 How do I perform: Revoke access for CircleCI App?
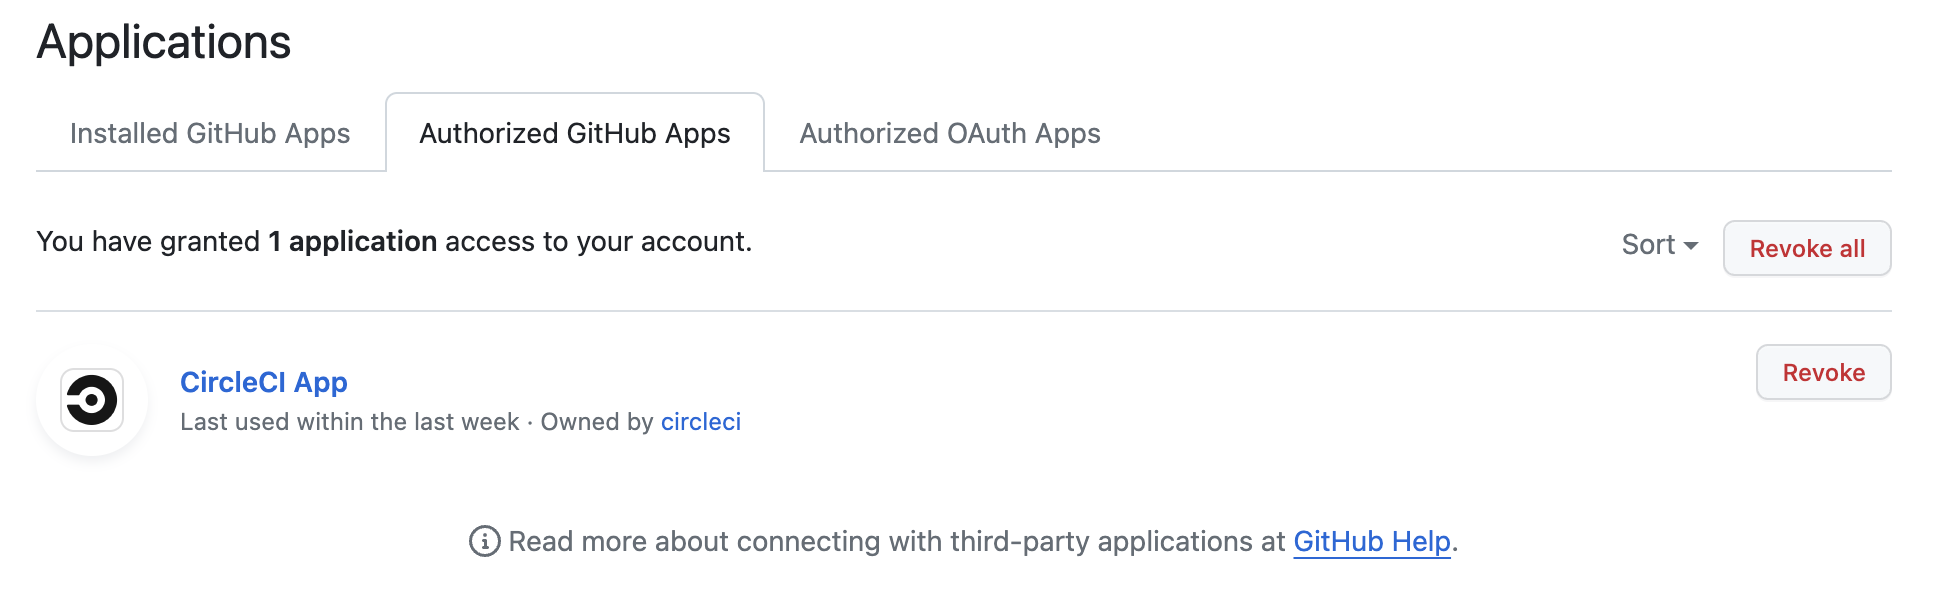pyautogui.click(x=1823, y=373)
